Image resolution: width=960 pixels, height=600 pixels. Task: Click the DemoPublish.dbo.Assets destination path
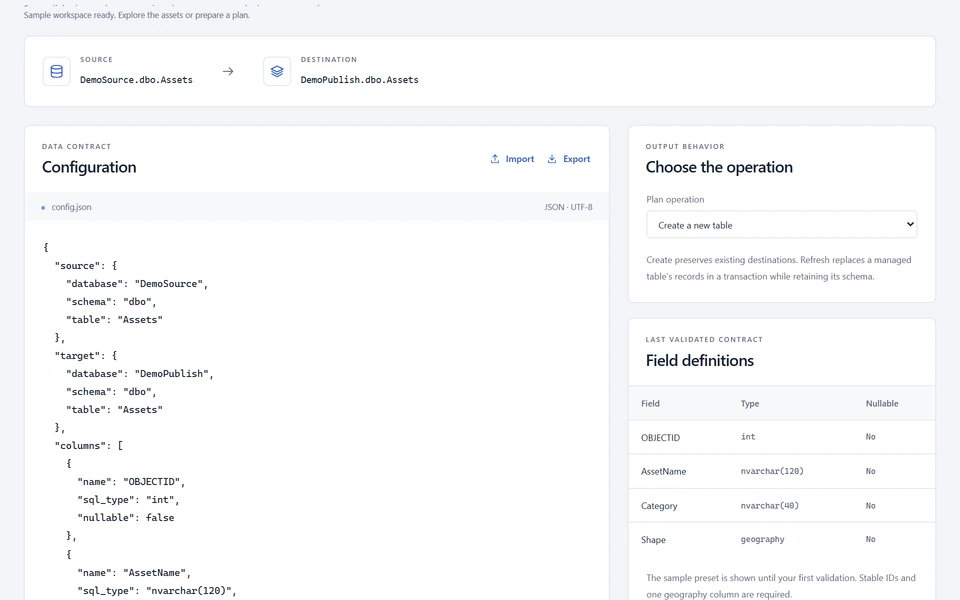(x=359, y=80)
